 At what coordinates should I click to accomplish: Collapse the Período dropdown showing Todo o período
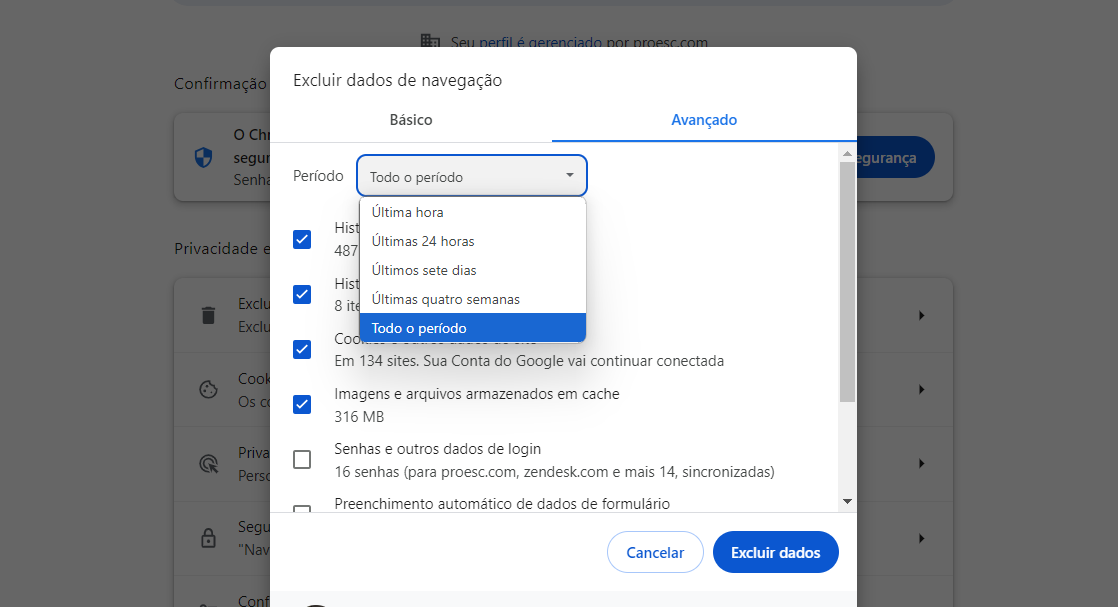point(471,175)
